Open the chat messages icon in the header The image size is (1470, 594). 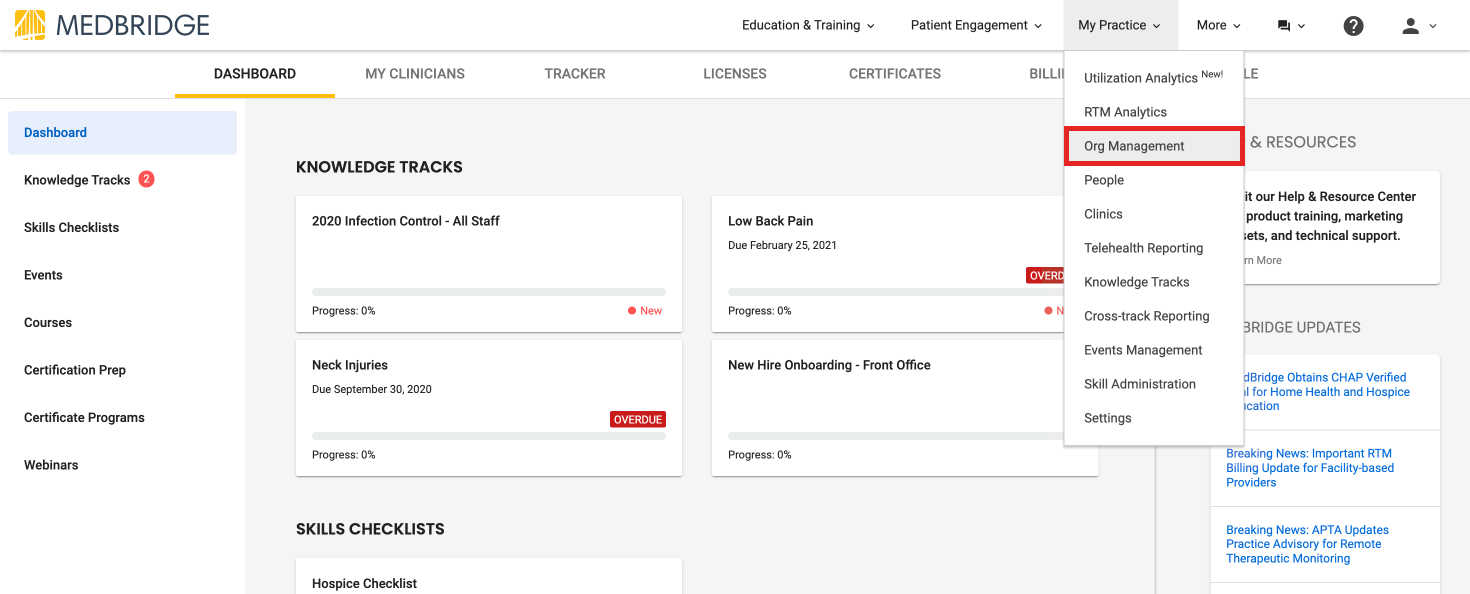[x=1291, y=26]
